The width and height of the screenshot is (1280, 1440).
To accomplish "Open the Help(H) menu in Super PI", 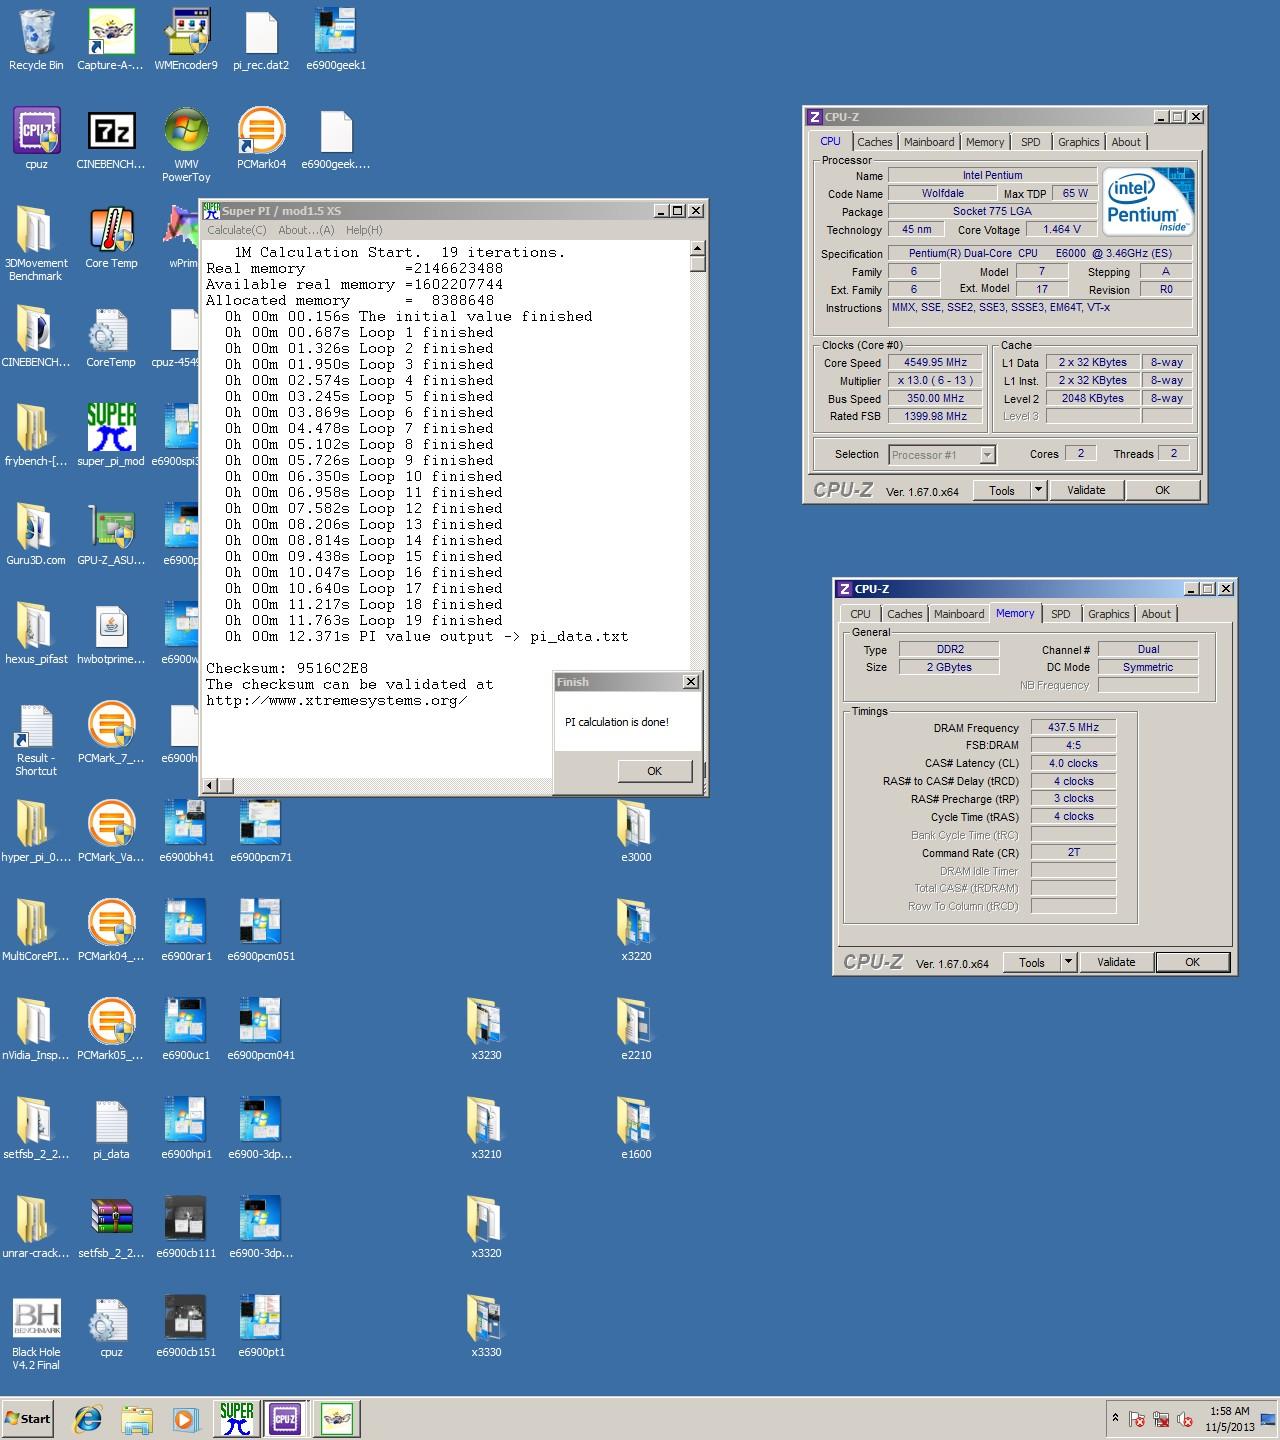I will pyautogui.click(x=364, y=230).
